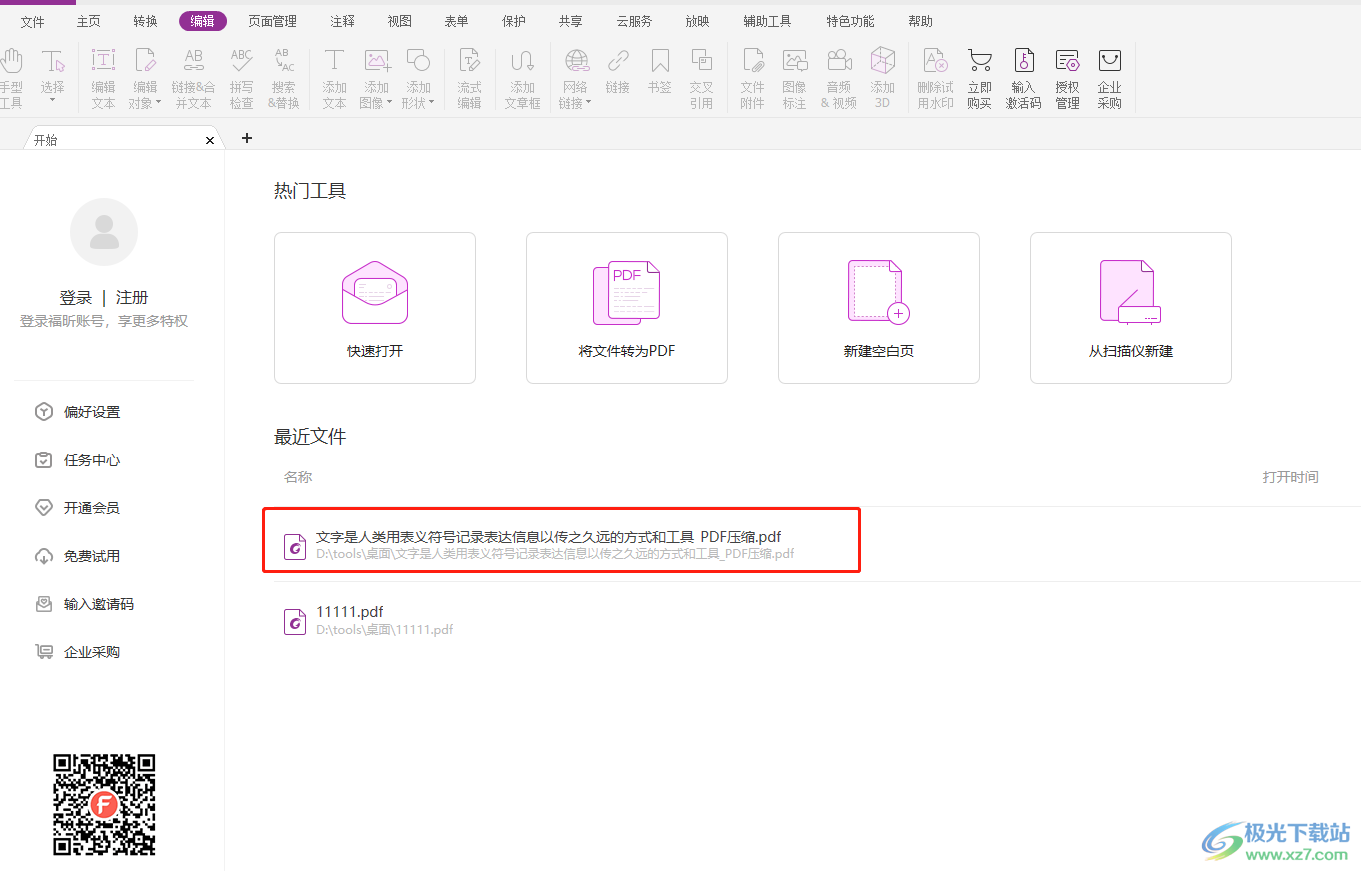Expand the 选择 tool dropdown arrow

pyautogui.click(x=52, y=102)
